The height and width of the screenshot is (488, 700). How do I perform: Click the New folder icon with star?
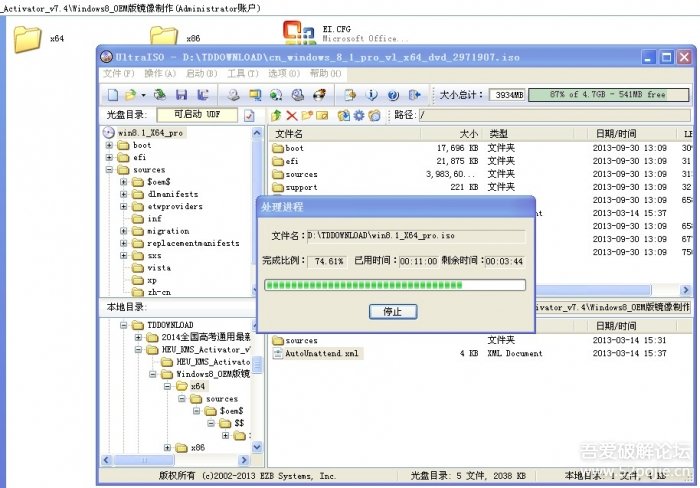(307, 116)
